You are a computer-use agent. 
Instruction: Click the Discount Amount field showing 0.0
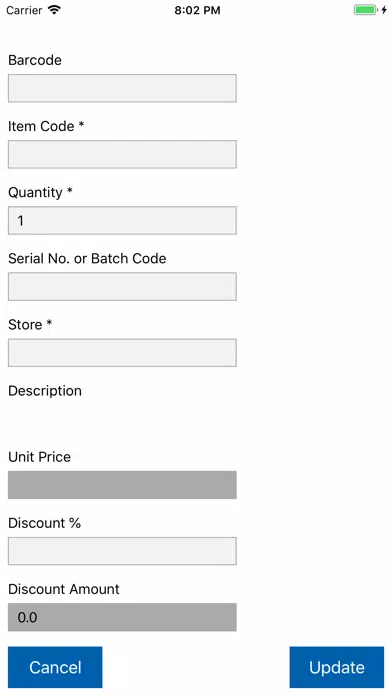122,617
